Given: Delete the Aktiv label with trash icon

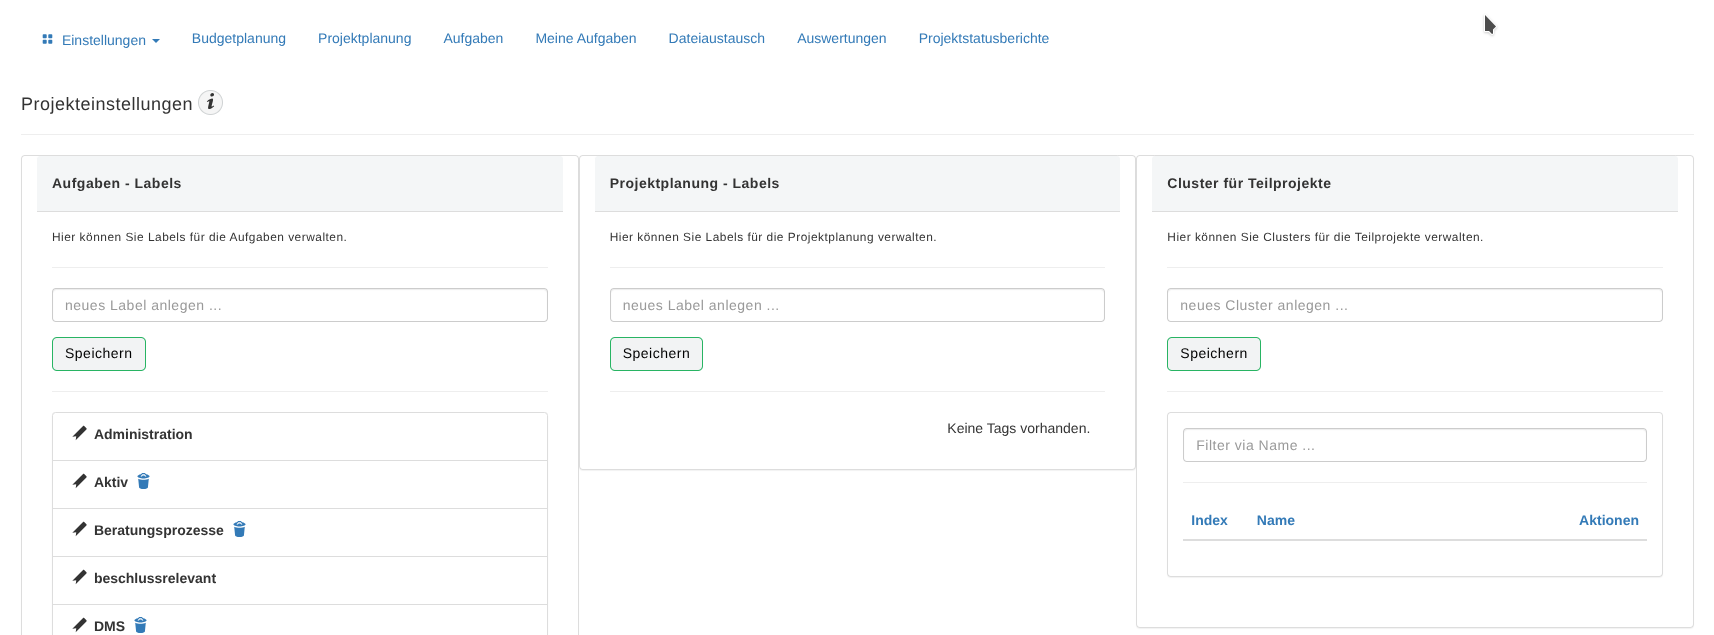Looking at the screenshot, I should click(x=144, y=481).
